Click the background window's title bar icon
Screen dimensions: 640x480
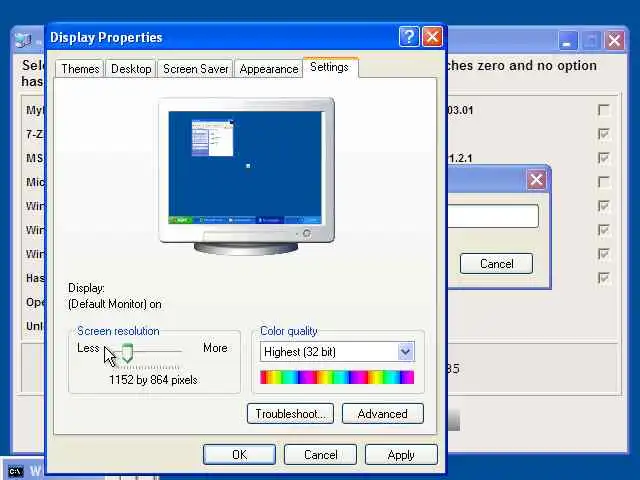[23, 40]
